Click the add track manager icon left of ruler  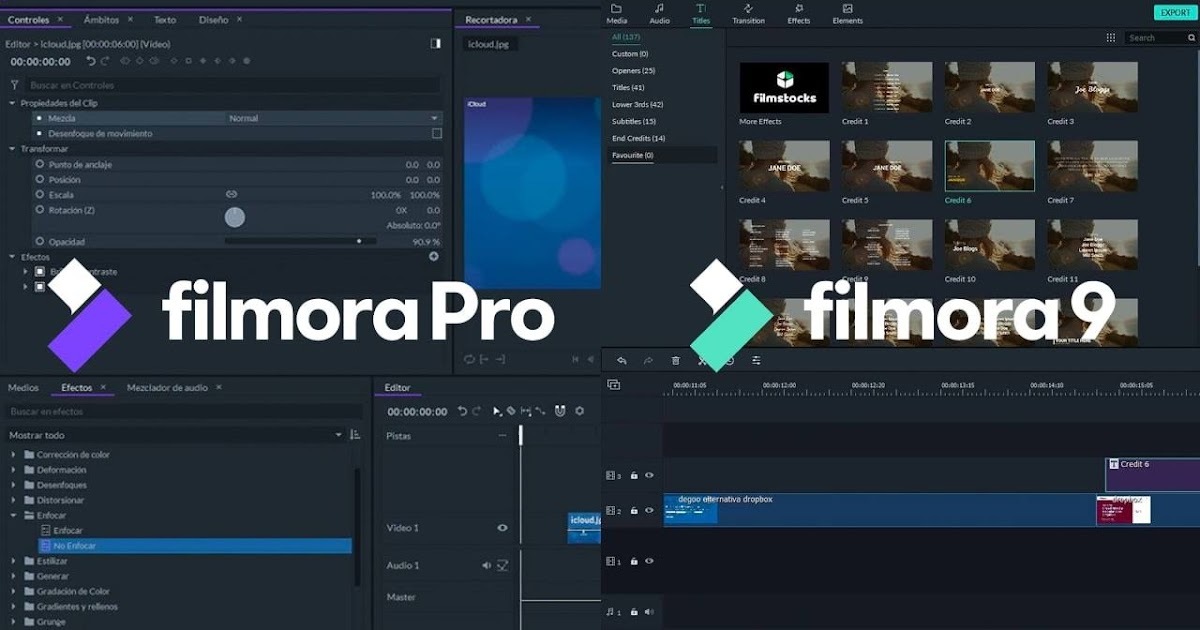(613, 385)
